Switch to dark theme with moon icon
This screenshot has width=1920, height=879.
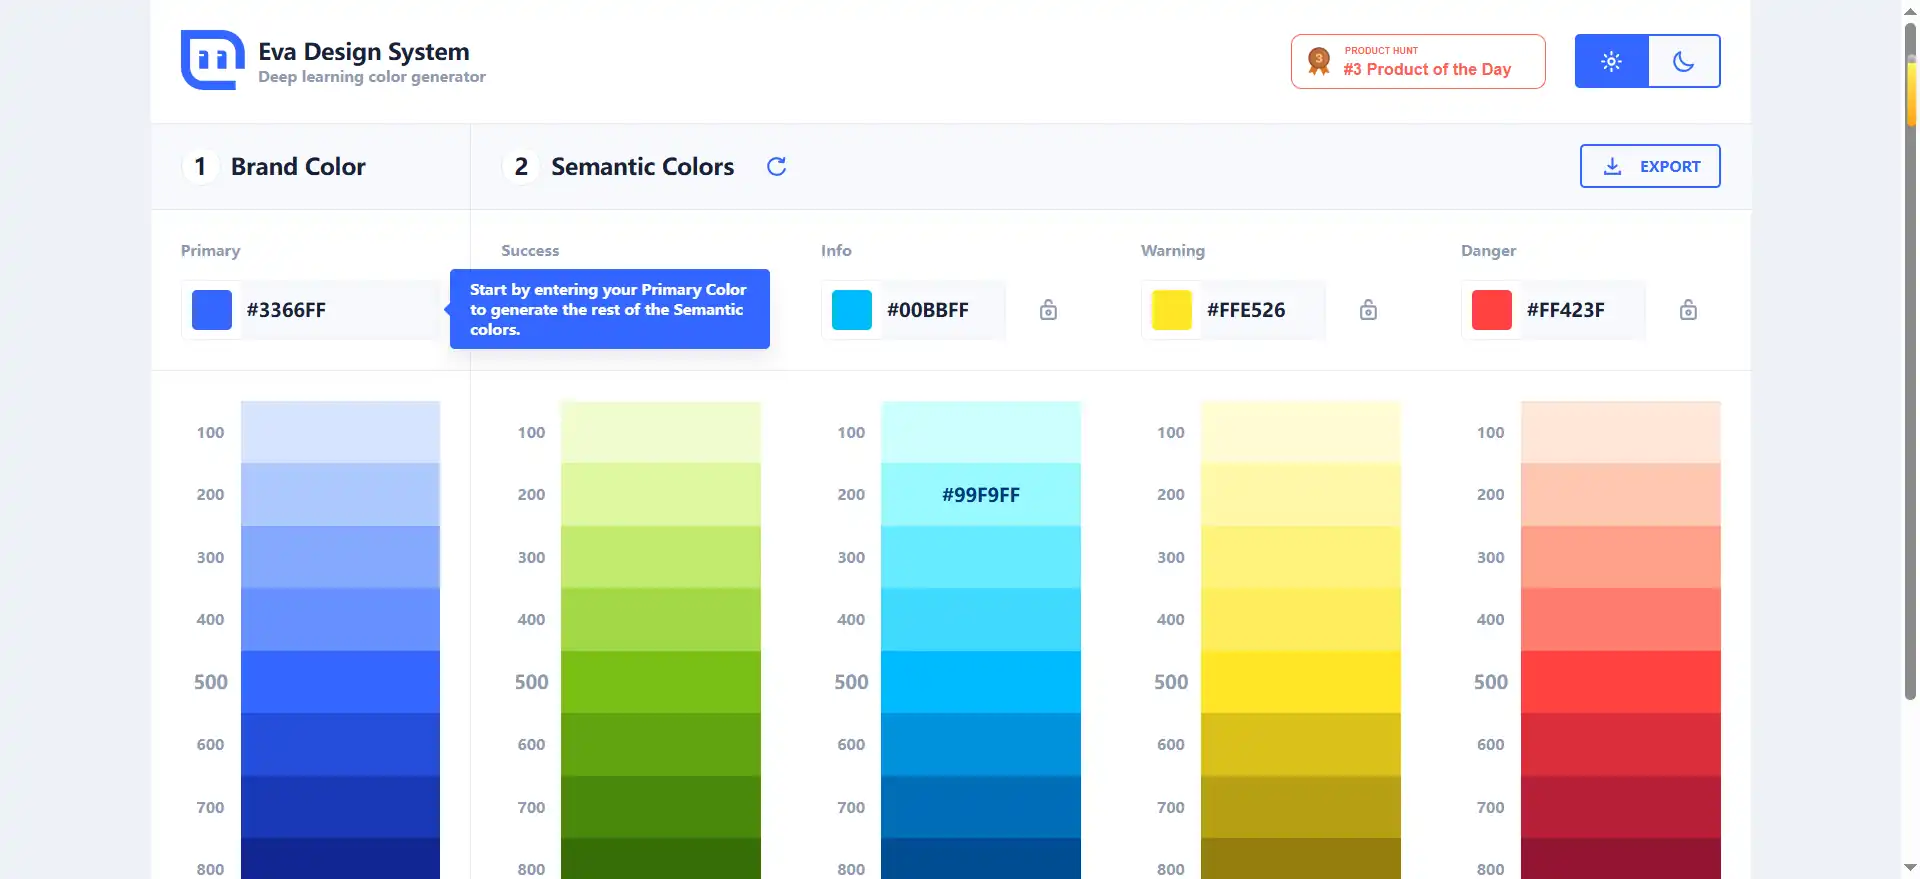1684,61
